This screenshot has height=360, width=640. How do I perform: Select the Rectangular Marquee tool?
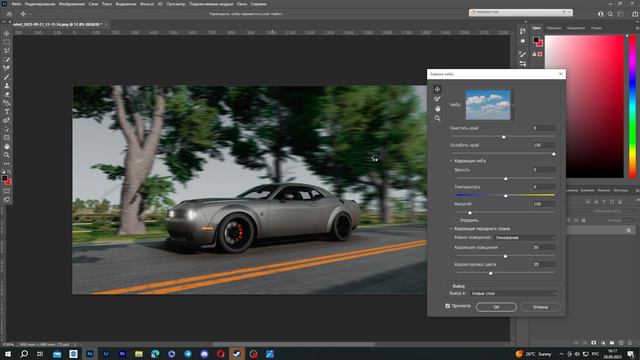(7, 42)
